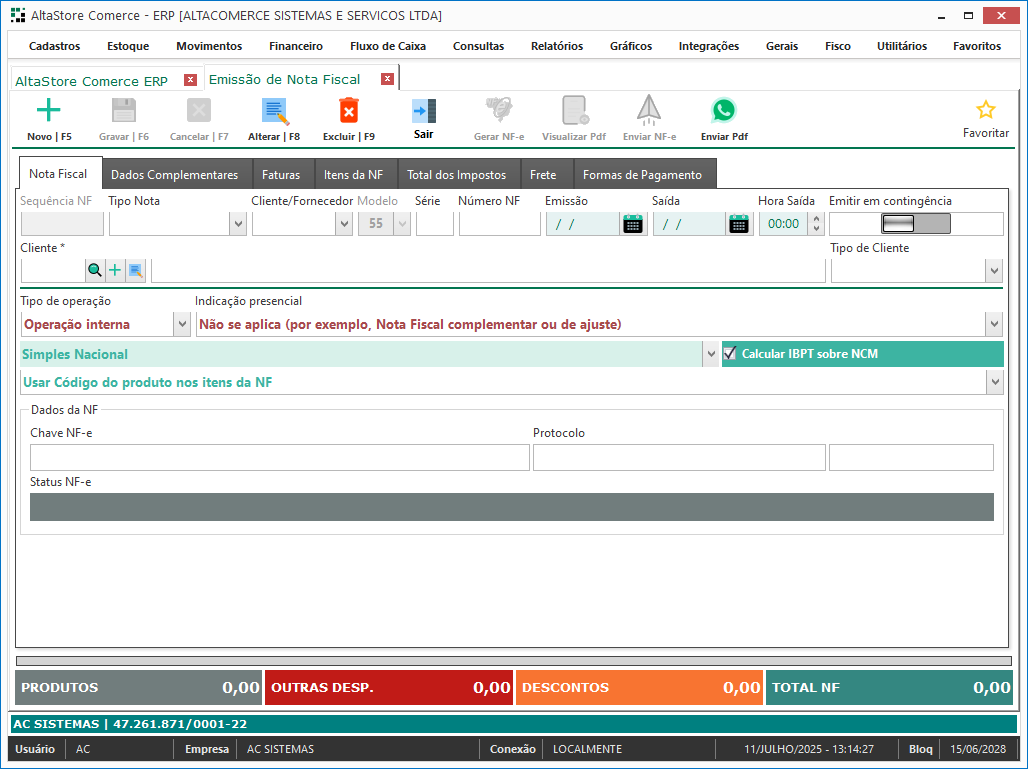Open the Gerais menu
The width and height of the screenshot is (1028, 769).
781,46
